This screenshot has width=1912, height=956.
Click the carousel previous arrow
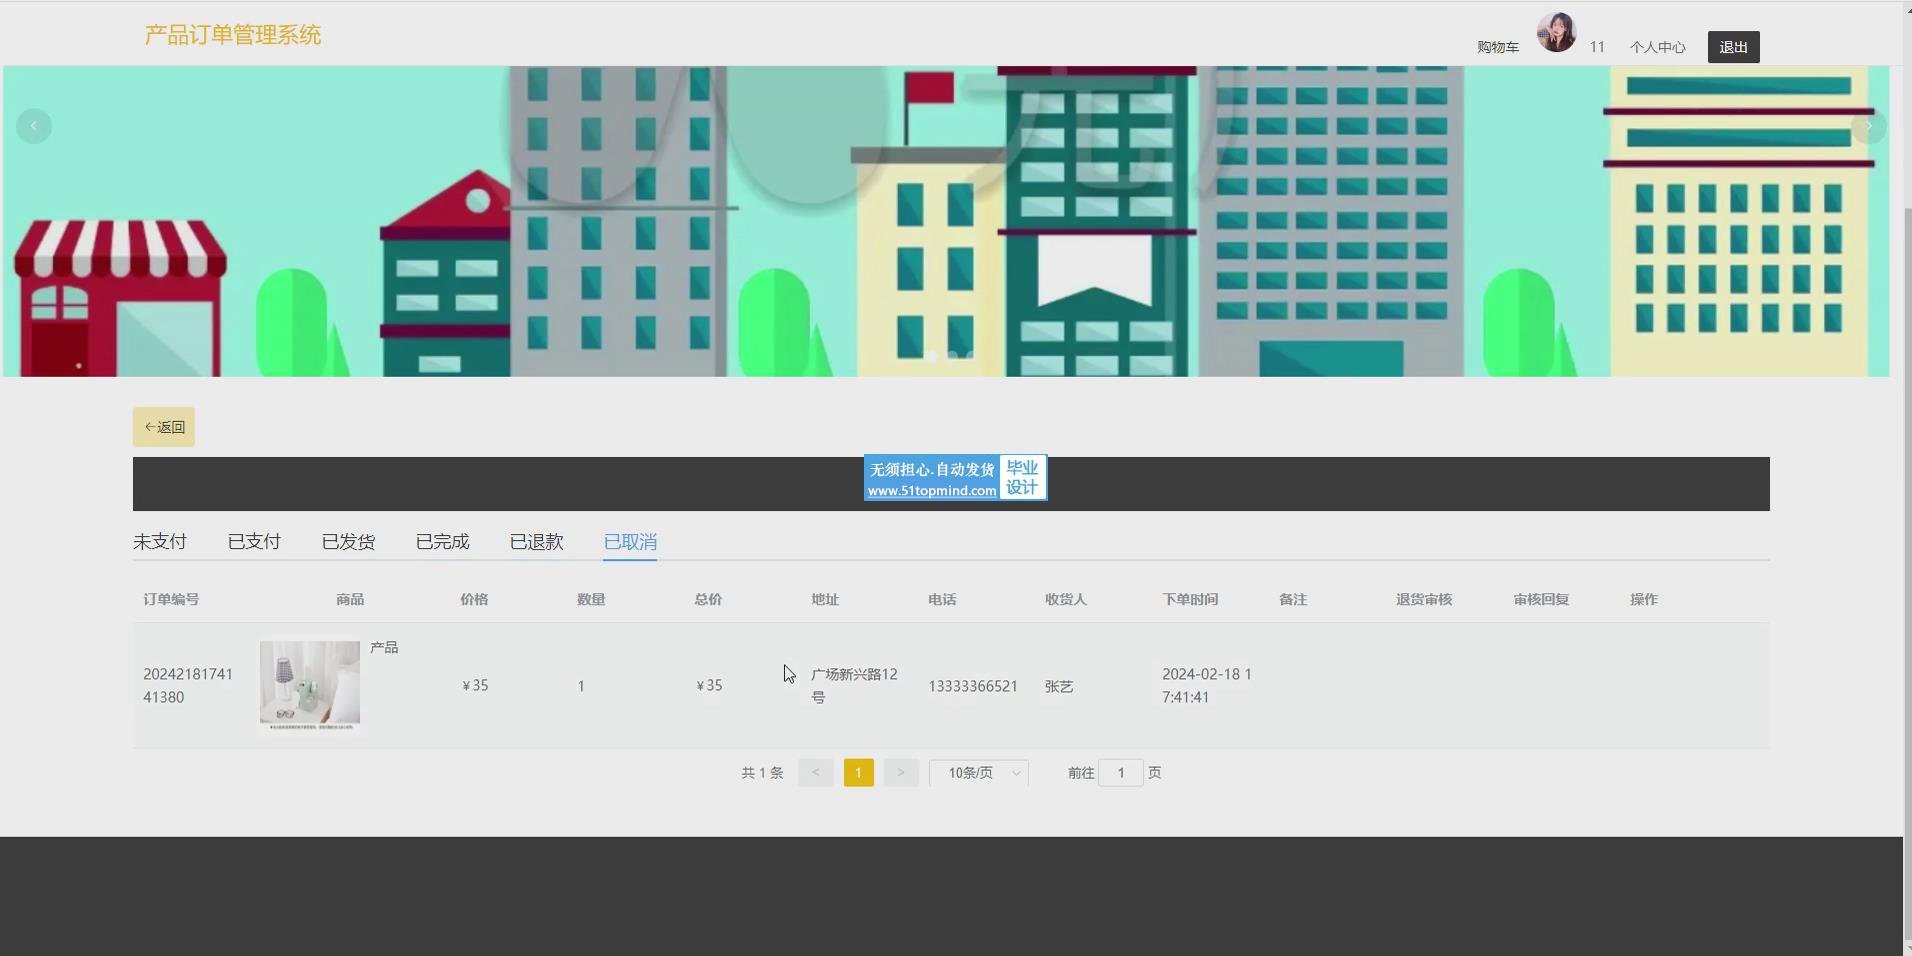click(34, 126)
